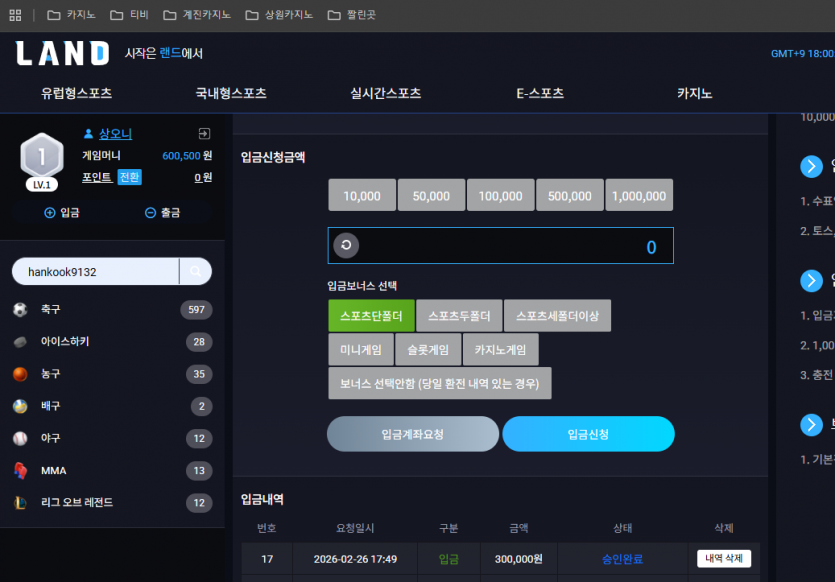Image resolution: width=835 pixels, height=582 pixels.
Task: Reset deposit amount with circular arrow icon
Action: 346,245
